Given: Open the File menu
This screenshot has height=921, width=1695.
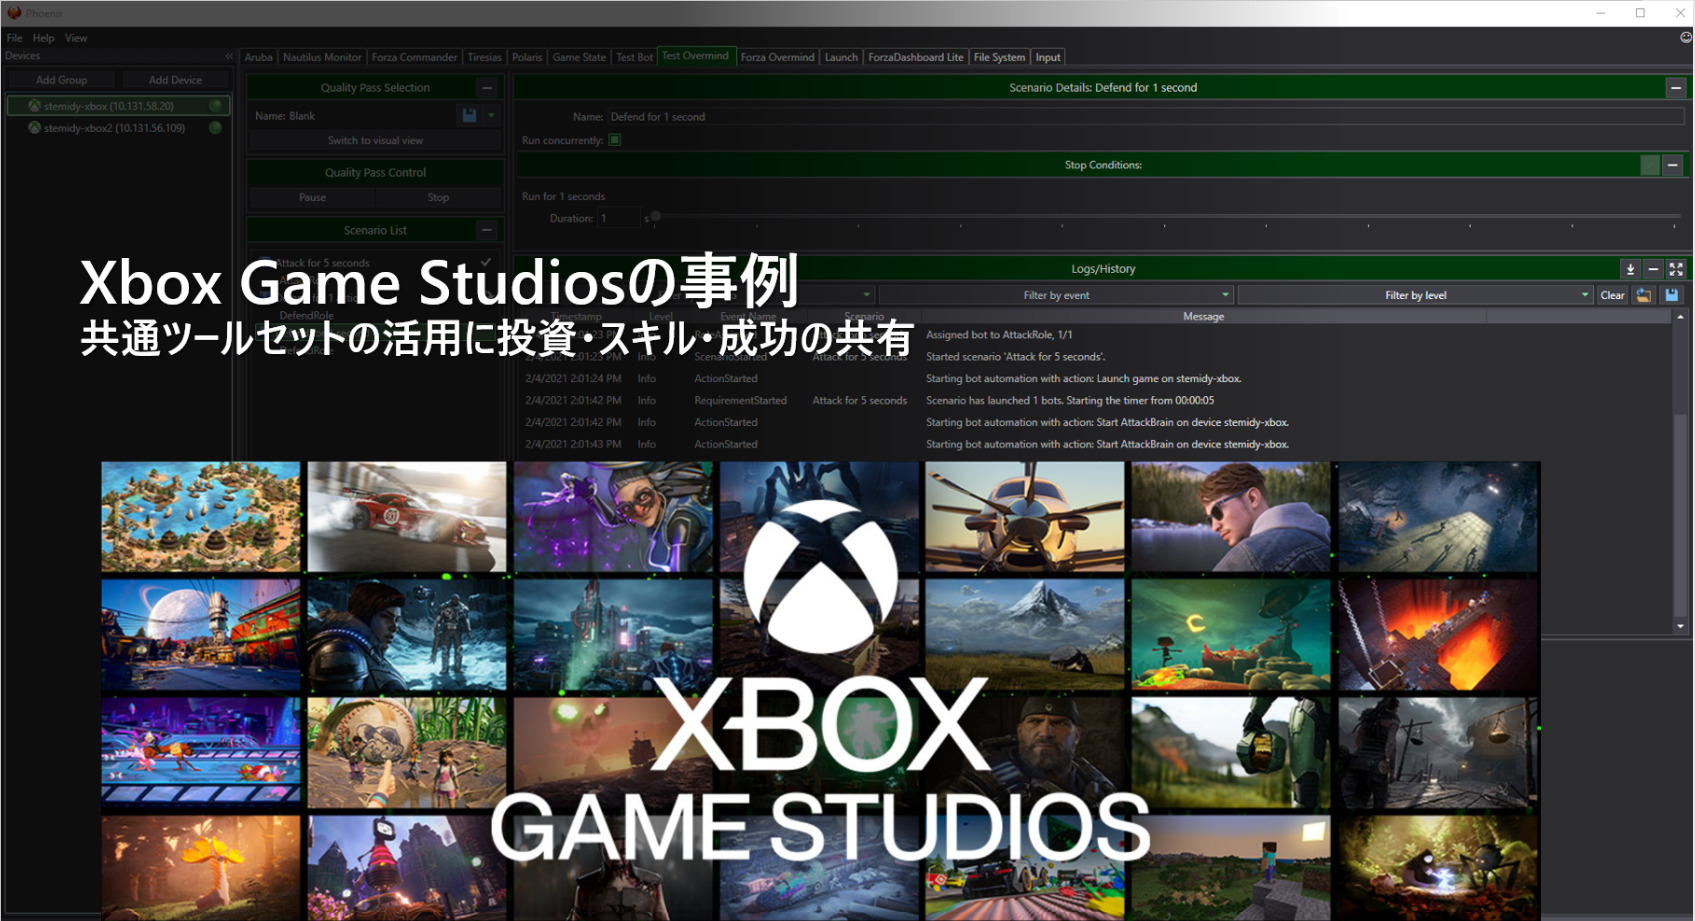Looking at the screenshot, I should [x=14, y=38].
